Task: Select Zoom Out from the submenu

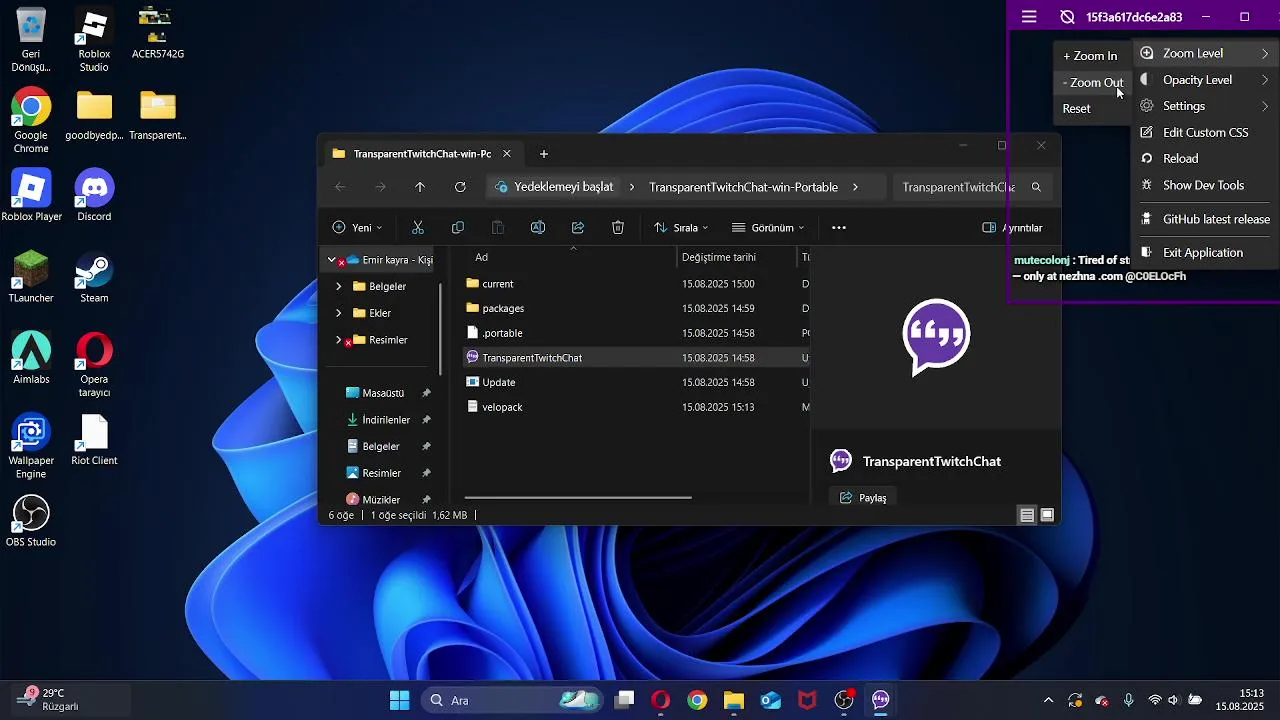Action: (1092, 83)
